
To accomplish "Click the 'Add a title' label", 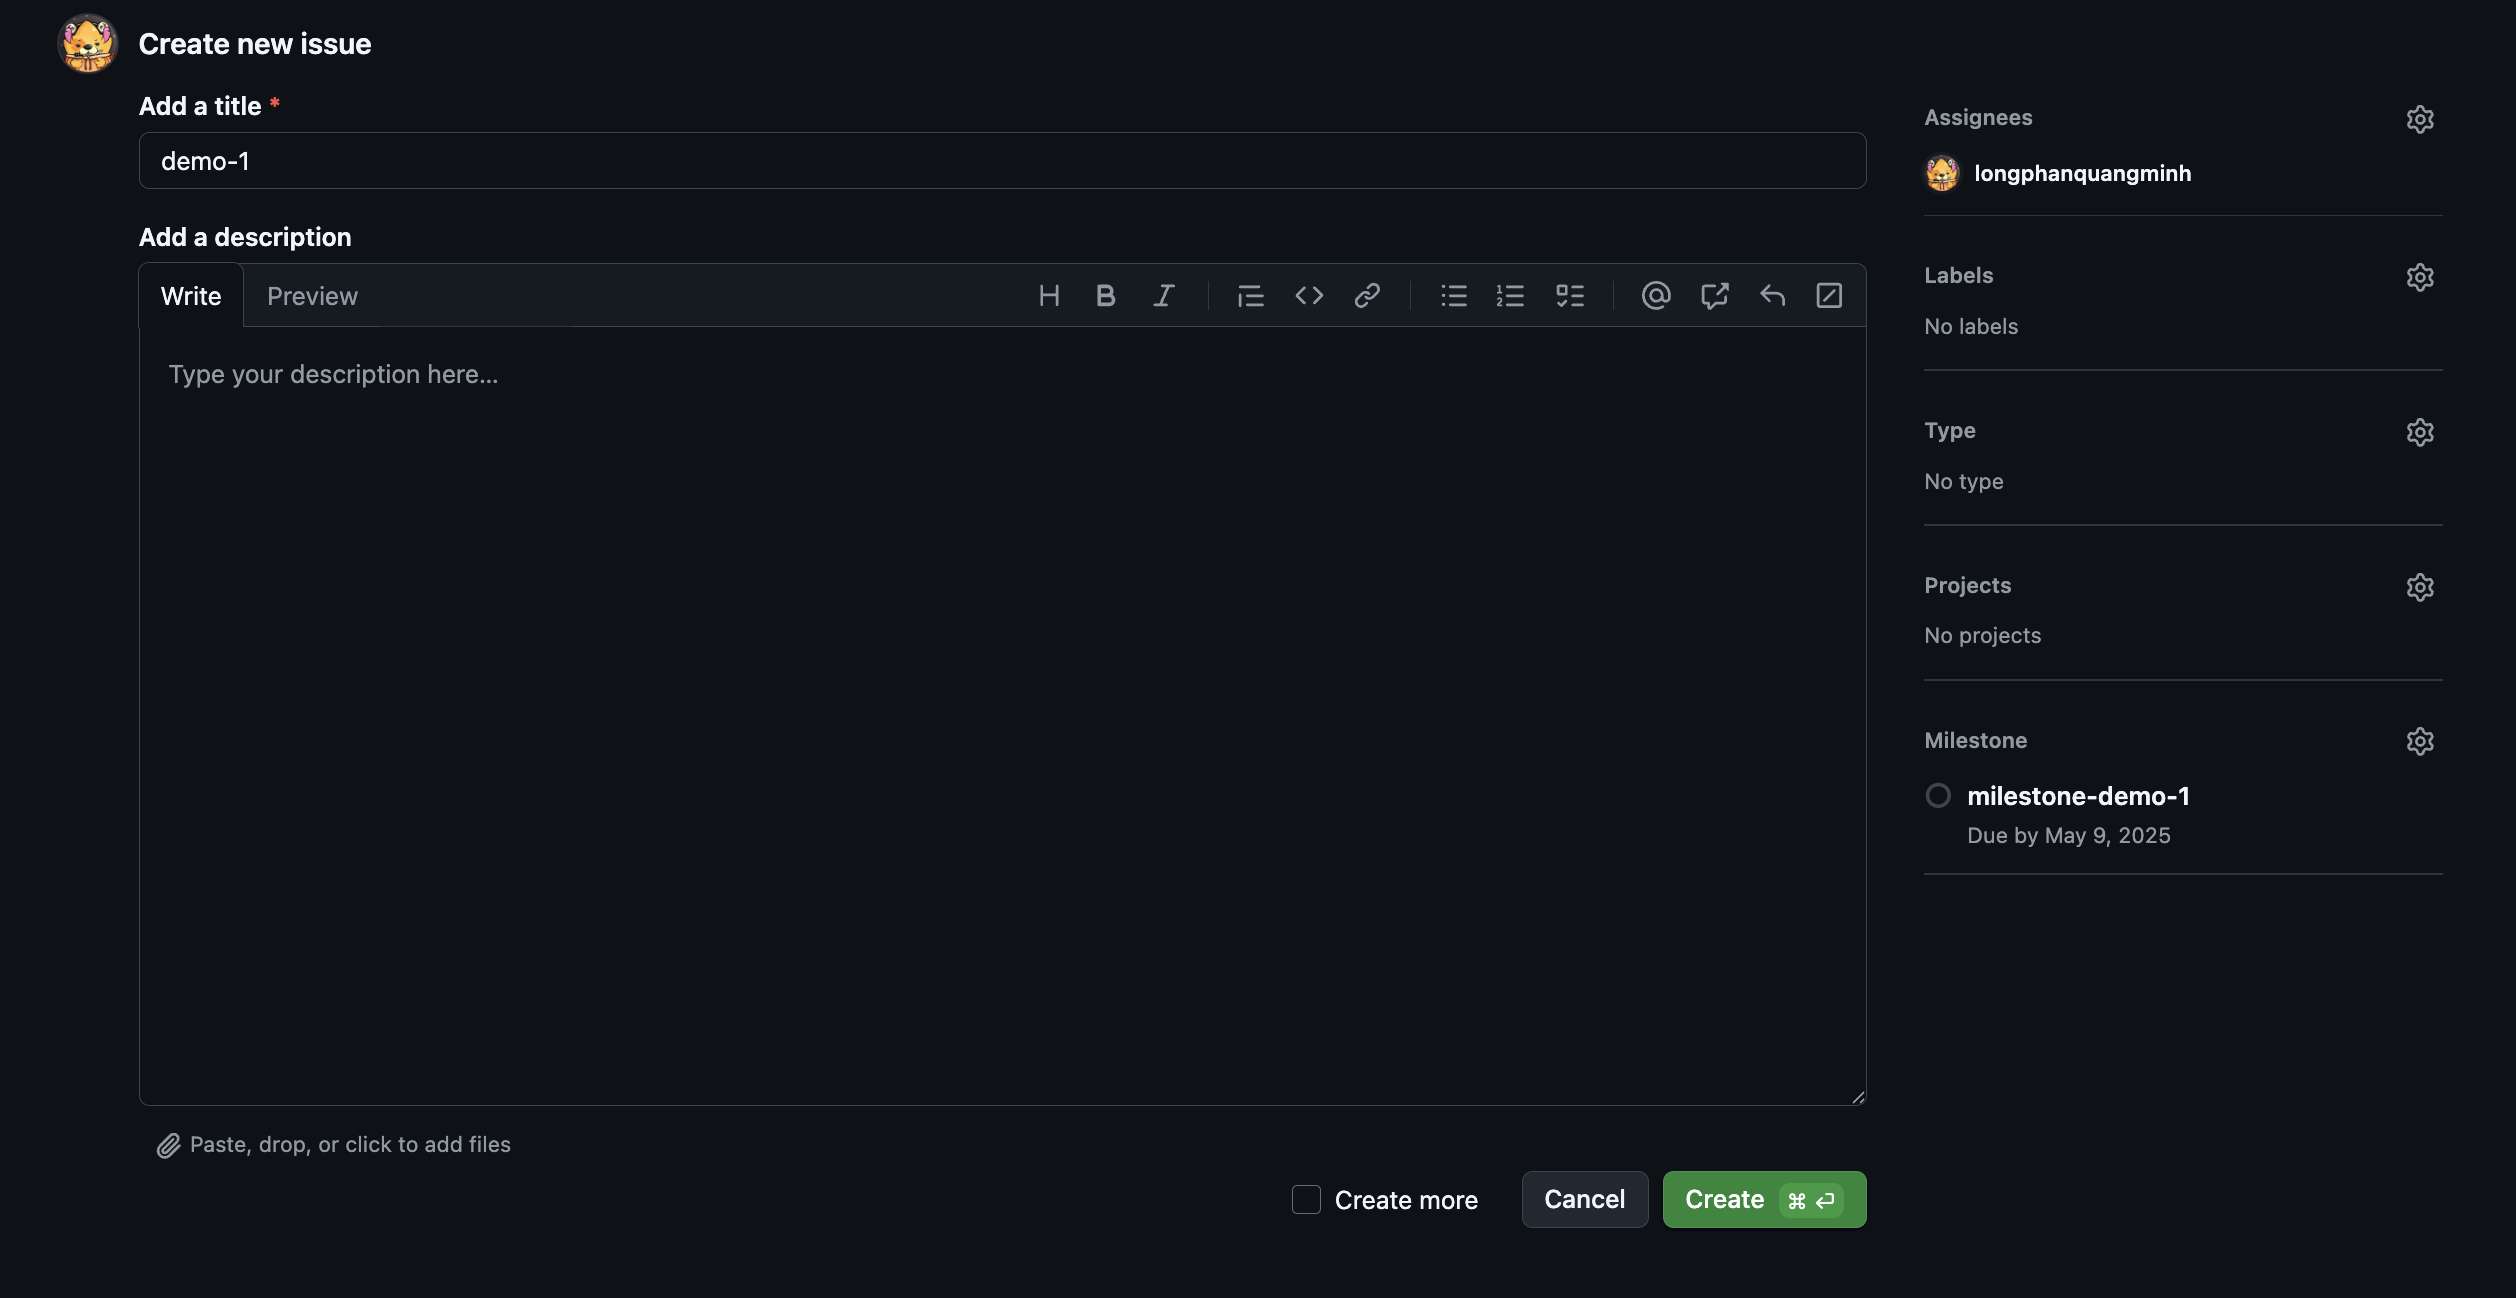I will pos(200,106).
